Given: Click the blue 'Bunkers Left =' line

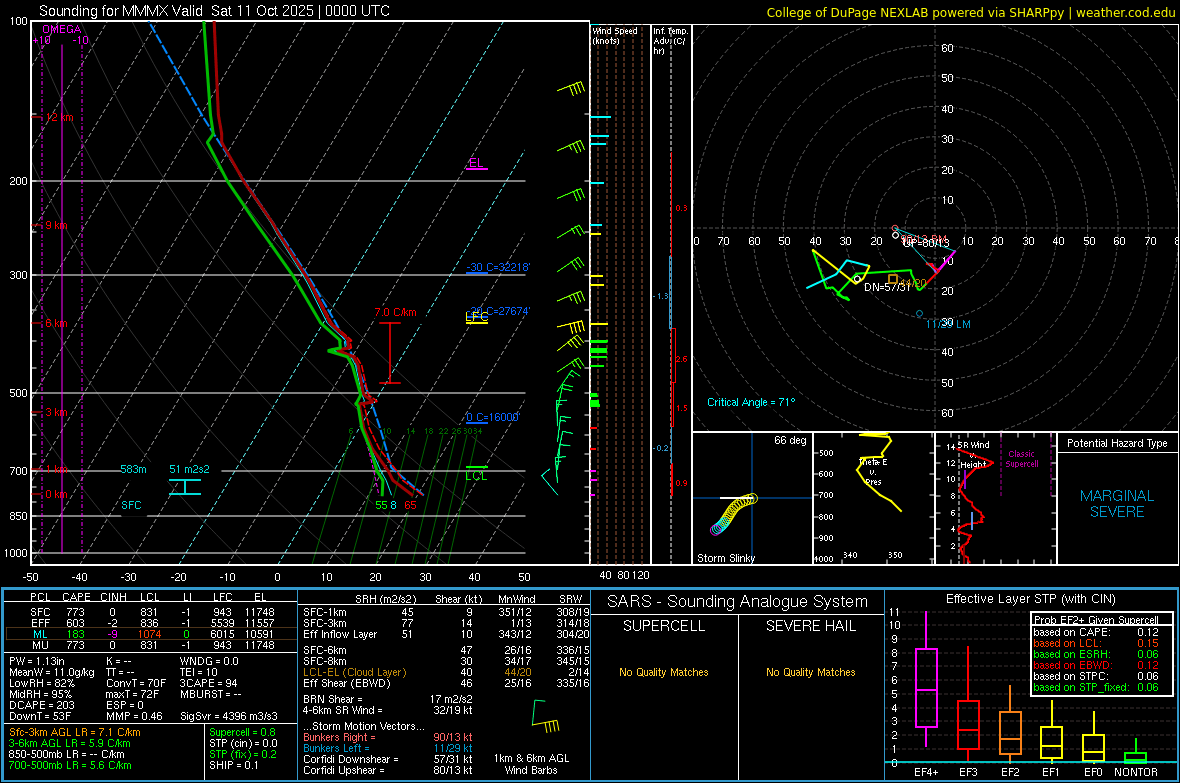Looking at the screenshot, I should click(x=388, y=748).
